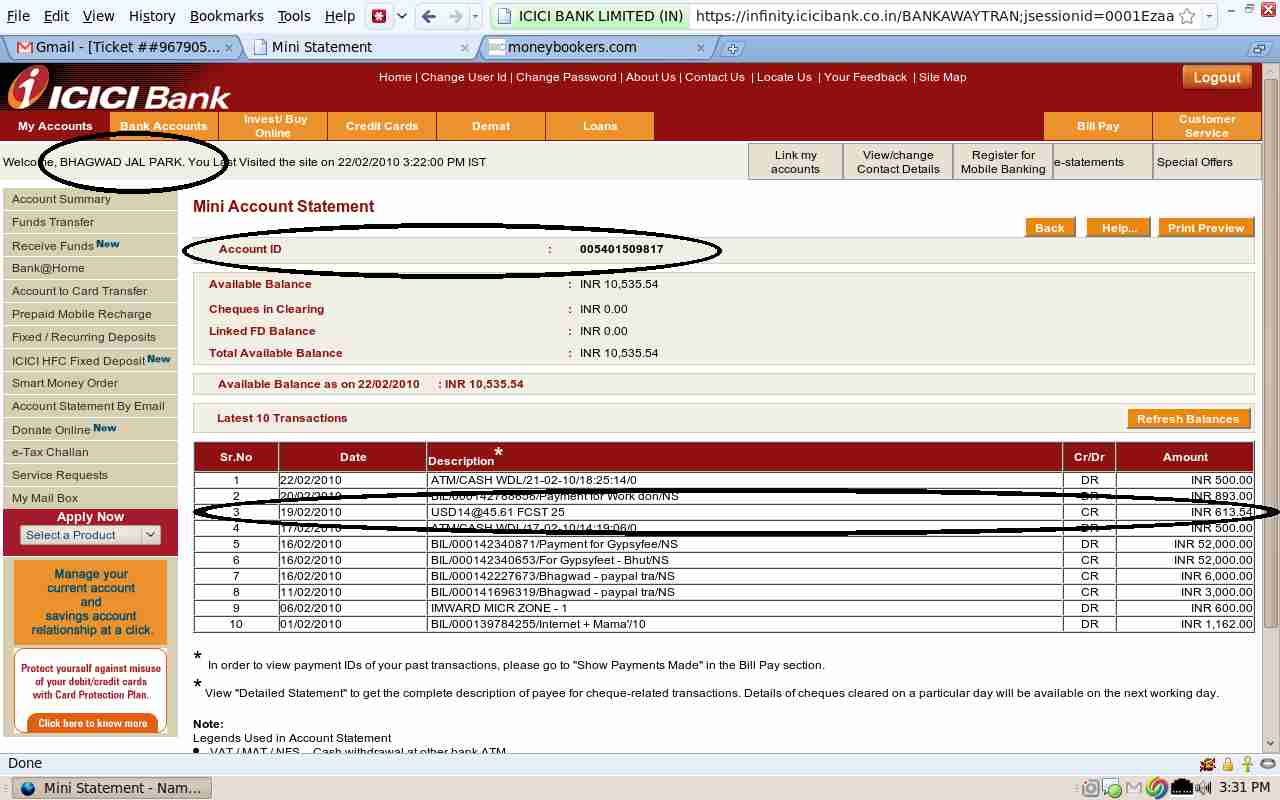The image size is (1280, 800).
Task: Open the Customer Service tab
Action: coord(1207,126)
